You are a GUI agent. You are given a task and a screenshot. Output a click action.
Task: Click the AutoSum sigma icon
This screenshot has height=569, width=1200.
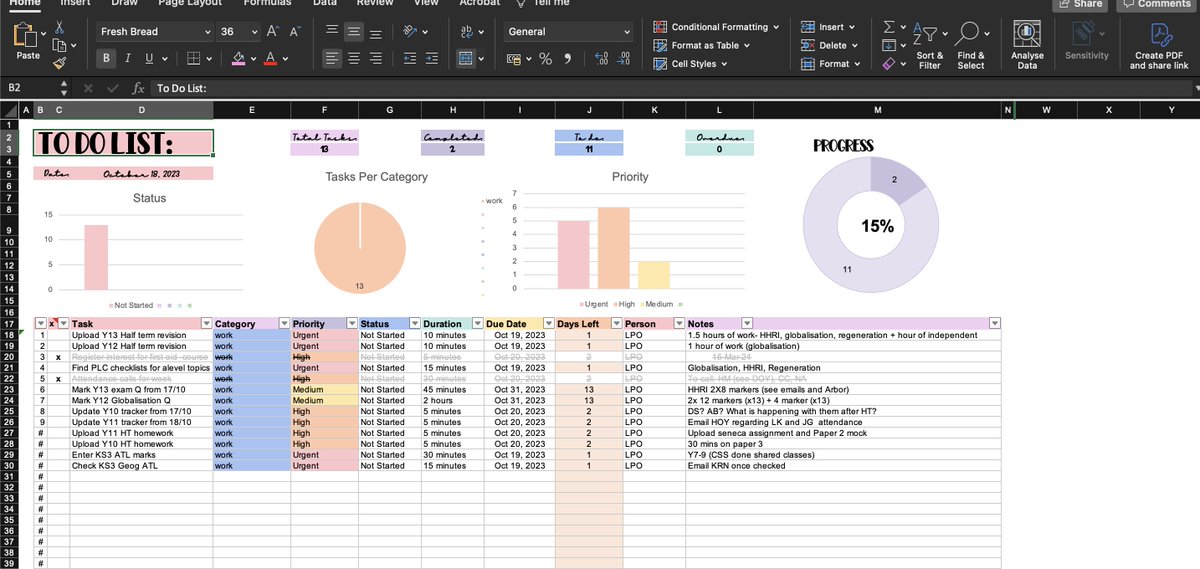pyautogui.click(x=888, y=27)
